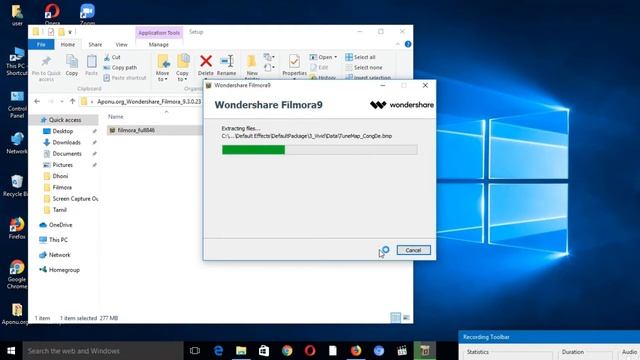
Task: Select OneDrive in the navigation pane
Action: 60,225
